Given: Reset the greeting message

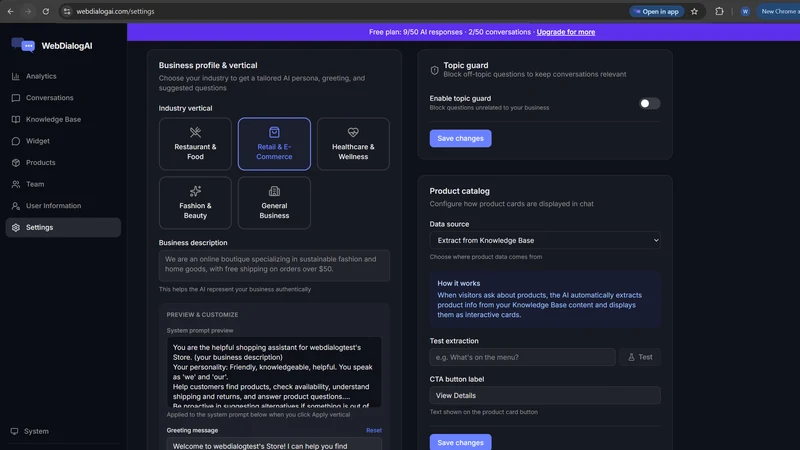Looking at the screenshot, I should (x=373, y=430).
